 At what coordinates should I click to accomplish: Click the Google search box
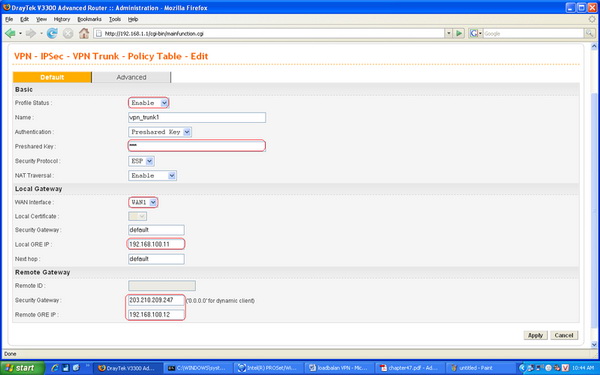click(533, 34)
